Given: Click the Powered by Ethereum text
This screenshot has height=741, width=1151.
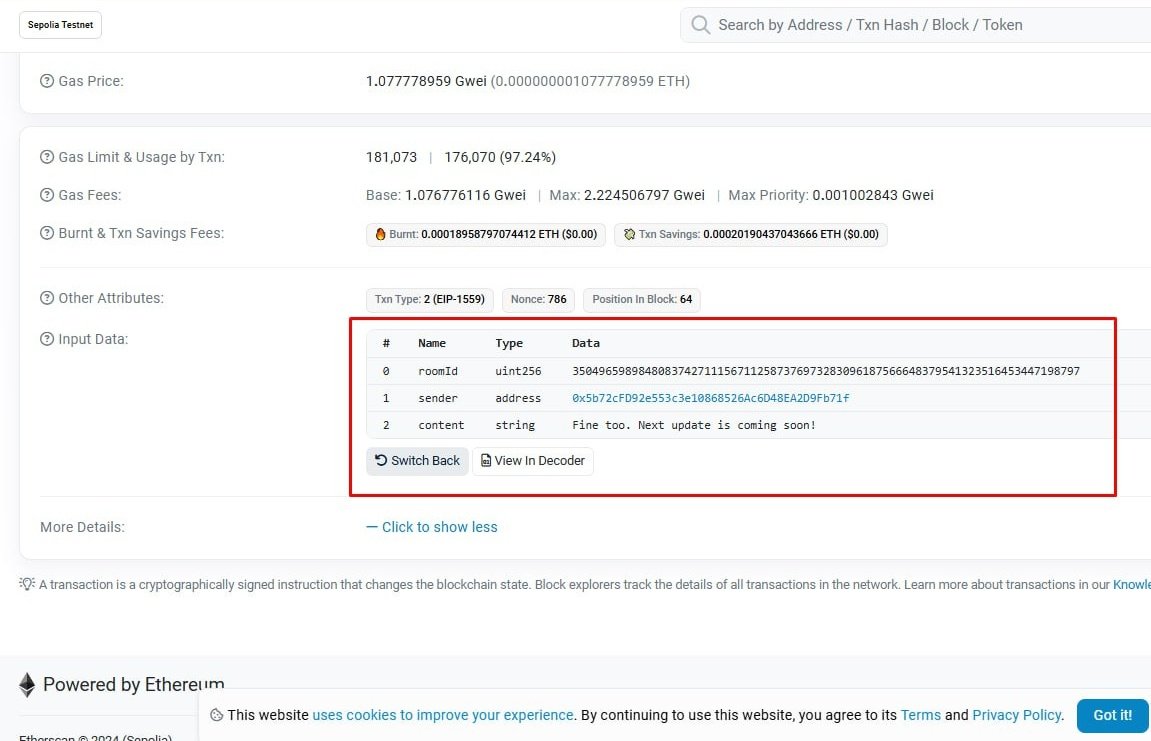Looking at the screenshot, I should click(x=134, y=684).
